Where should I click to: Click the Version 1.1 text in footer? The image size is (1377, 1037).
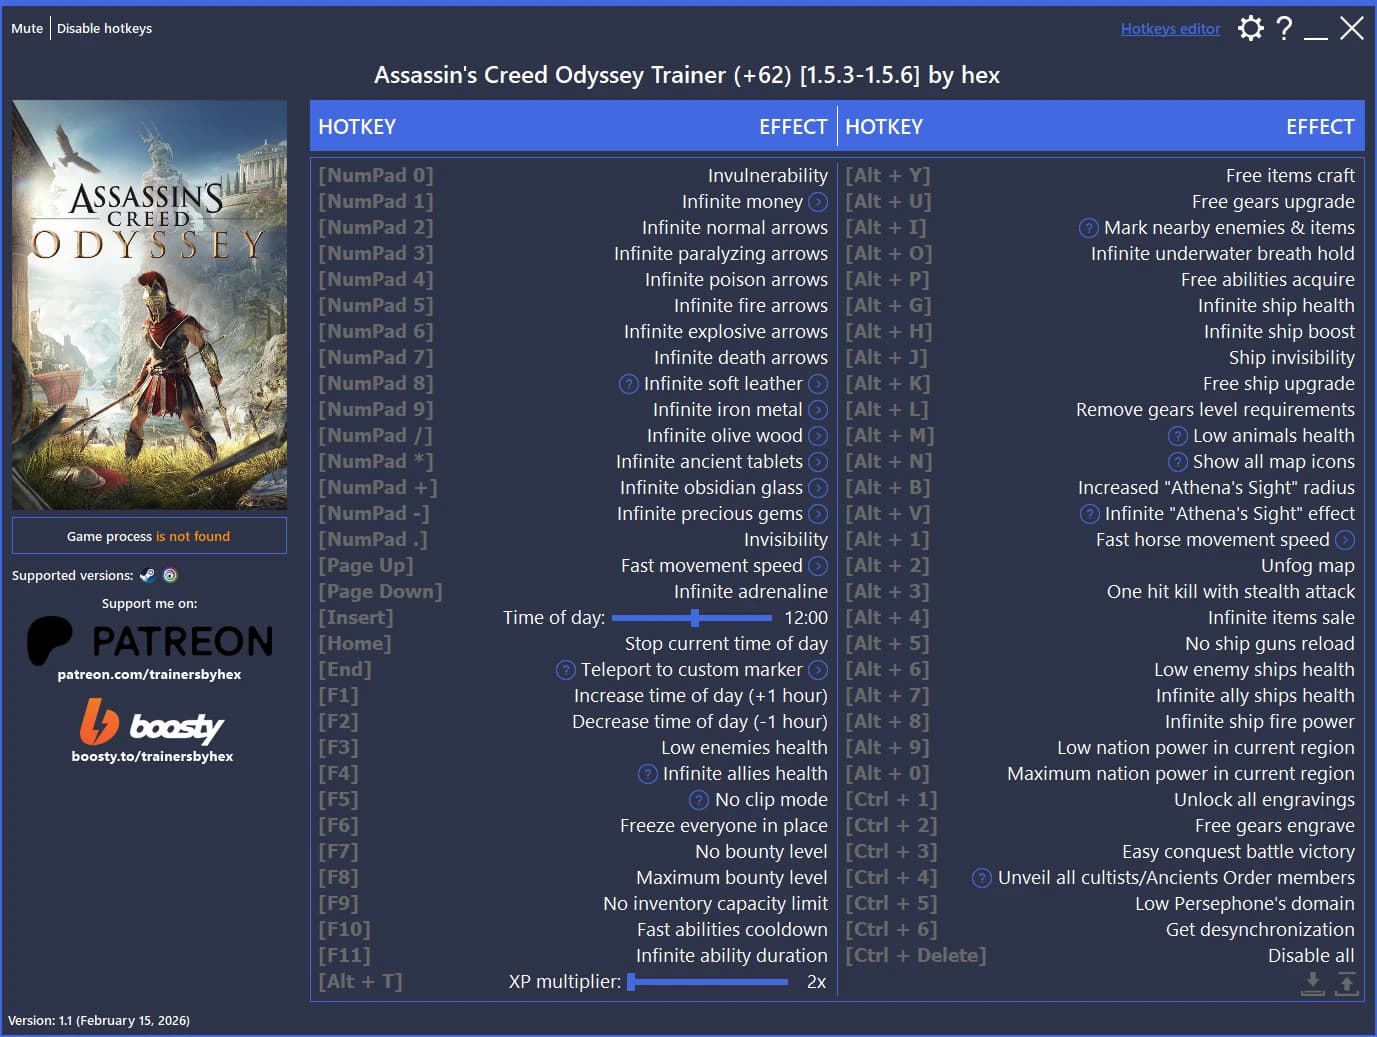pyautogui.click(x=99, y=1020)
